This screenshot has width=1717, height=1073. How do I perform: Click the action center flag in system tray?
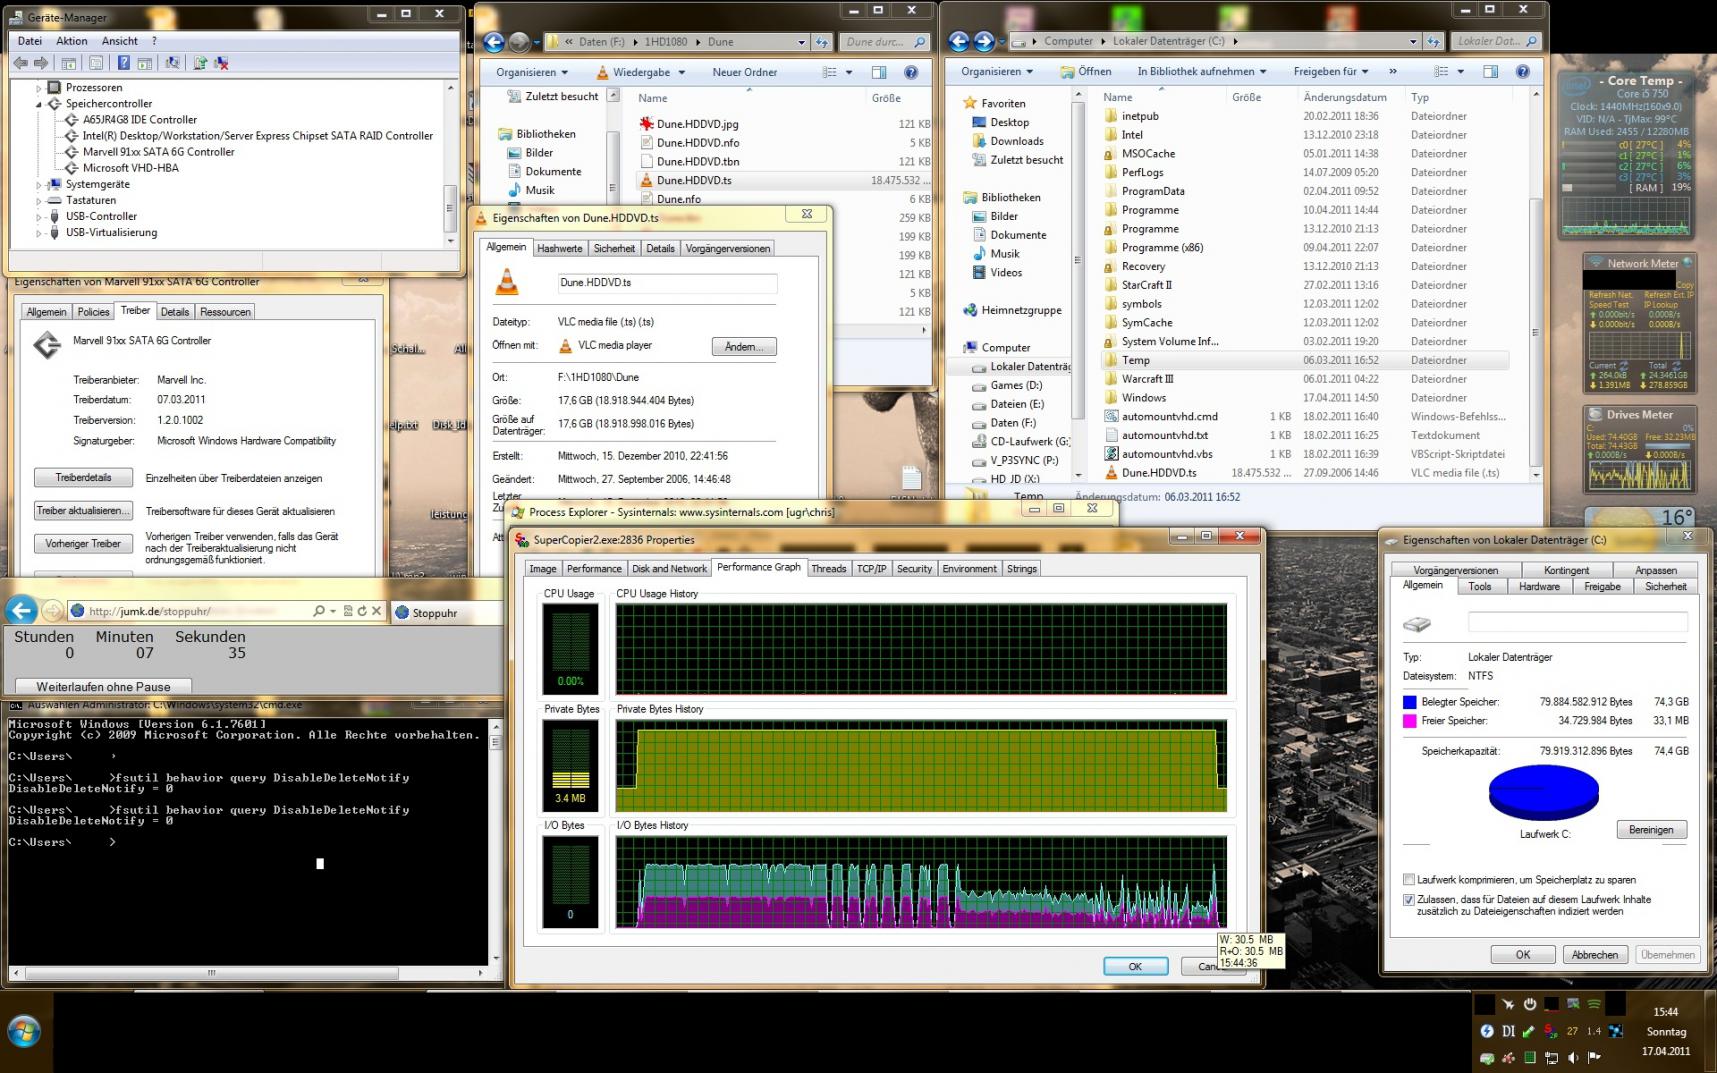[x=1594, y=1057]
